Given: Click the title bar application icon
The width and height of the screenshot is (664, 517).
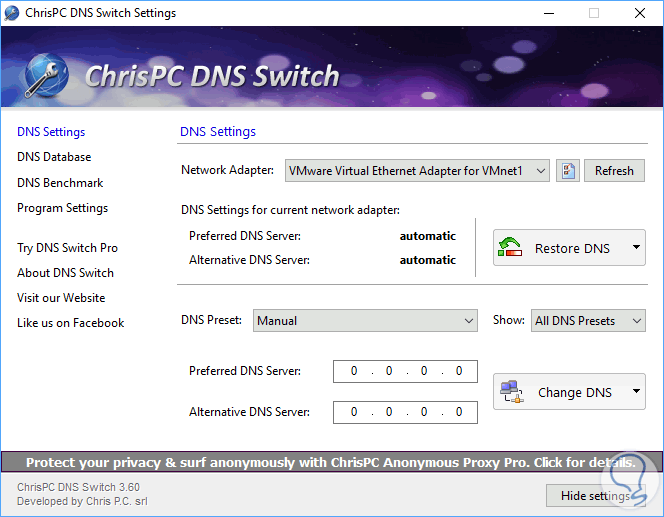Looking at the screenshot, I should click(11, 13).
